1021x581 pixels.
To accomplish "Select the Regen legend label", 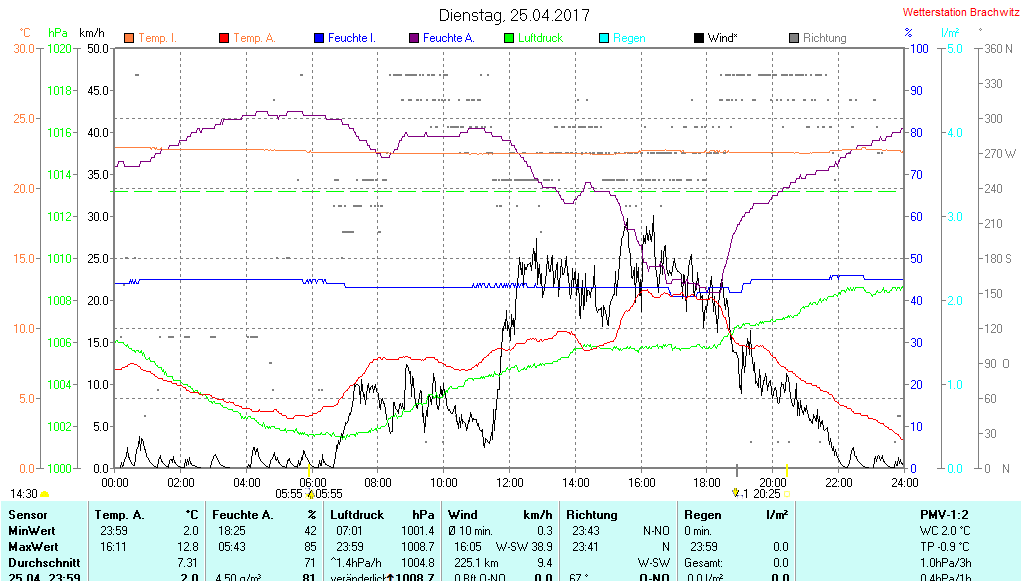I will 629,38.
